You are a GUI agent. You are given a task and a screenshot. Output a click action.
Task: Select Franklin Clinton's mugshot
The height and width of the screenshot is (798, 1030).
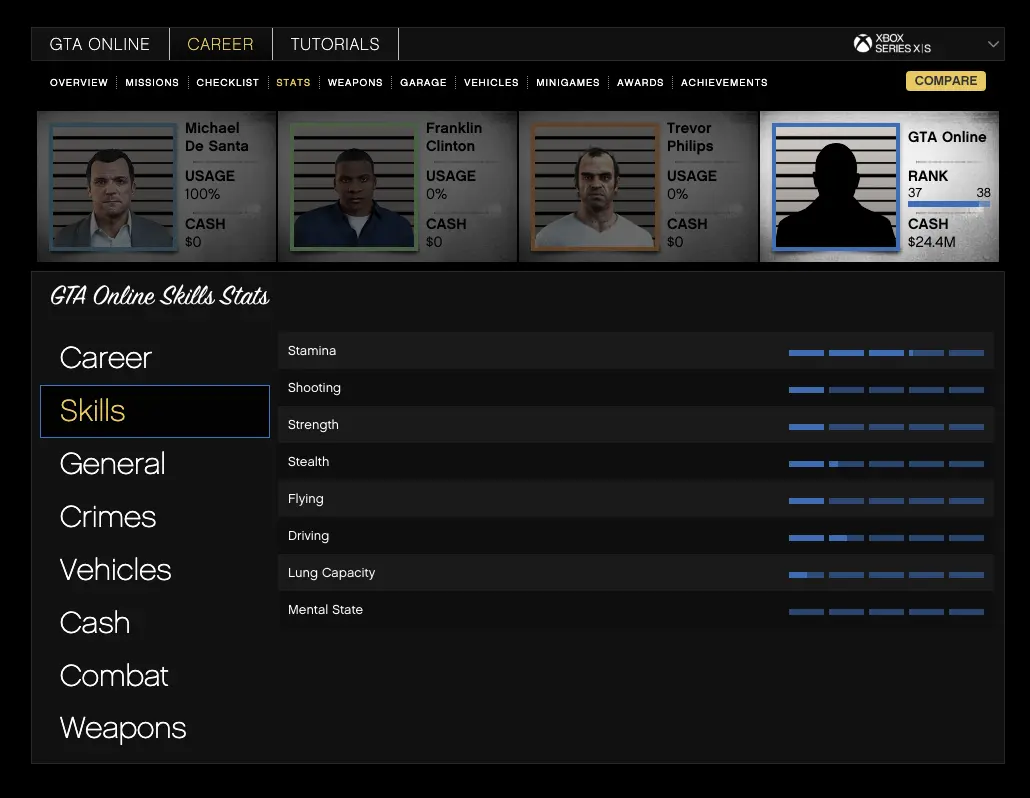(352, 187)
